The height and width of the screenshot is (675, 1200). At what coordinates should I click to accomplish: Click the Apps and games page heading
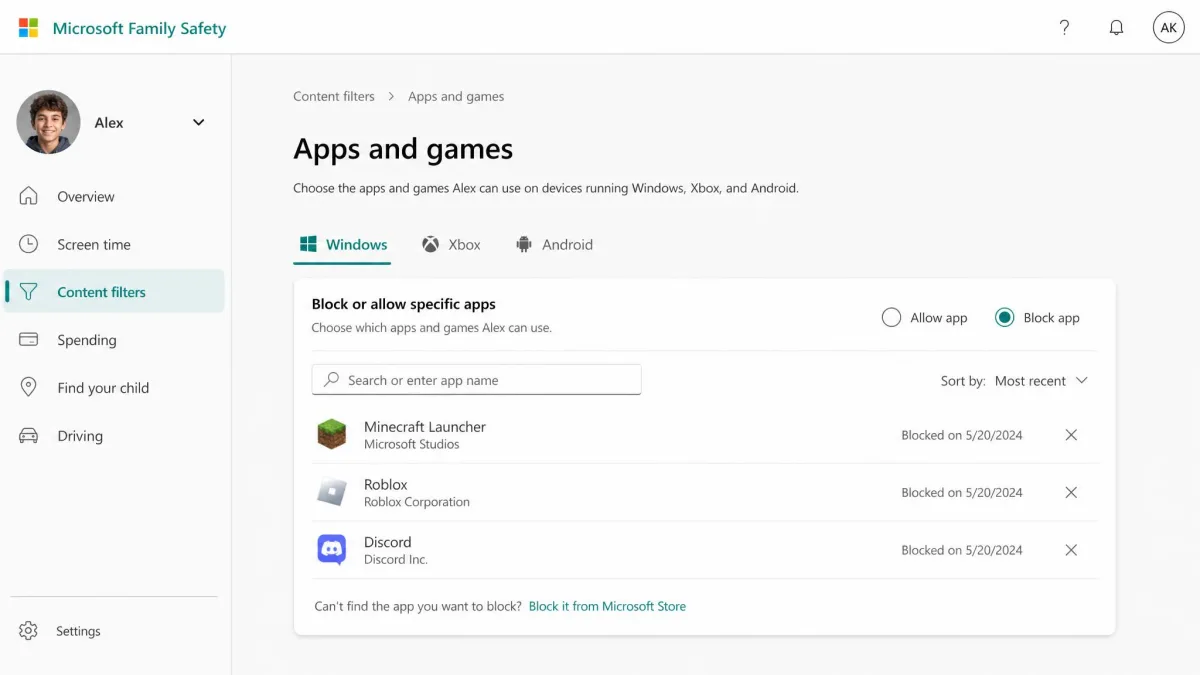coord(403,149)
